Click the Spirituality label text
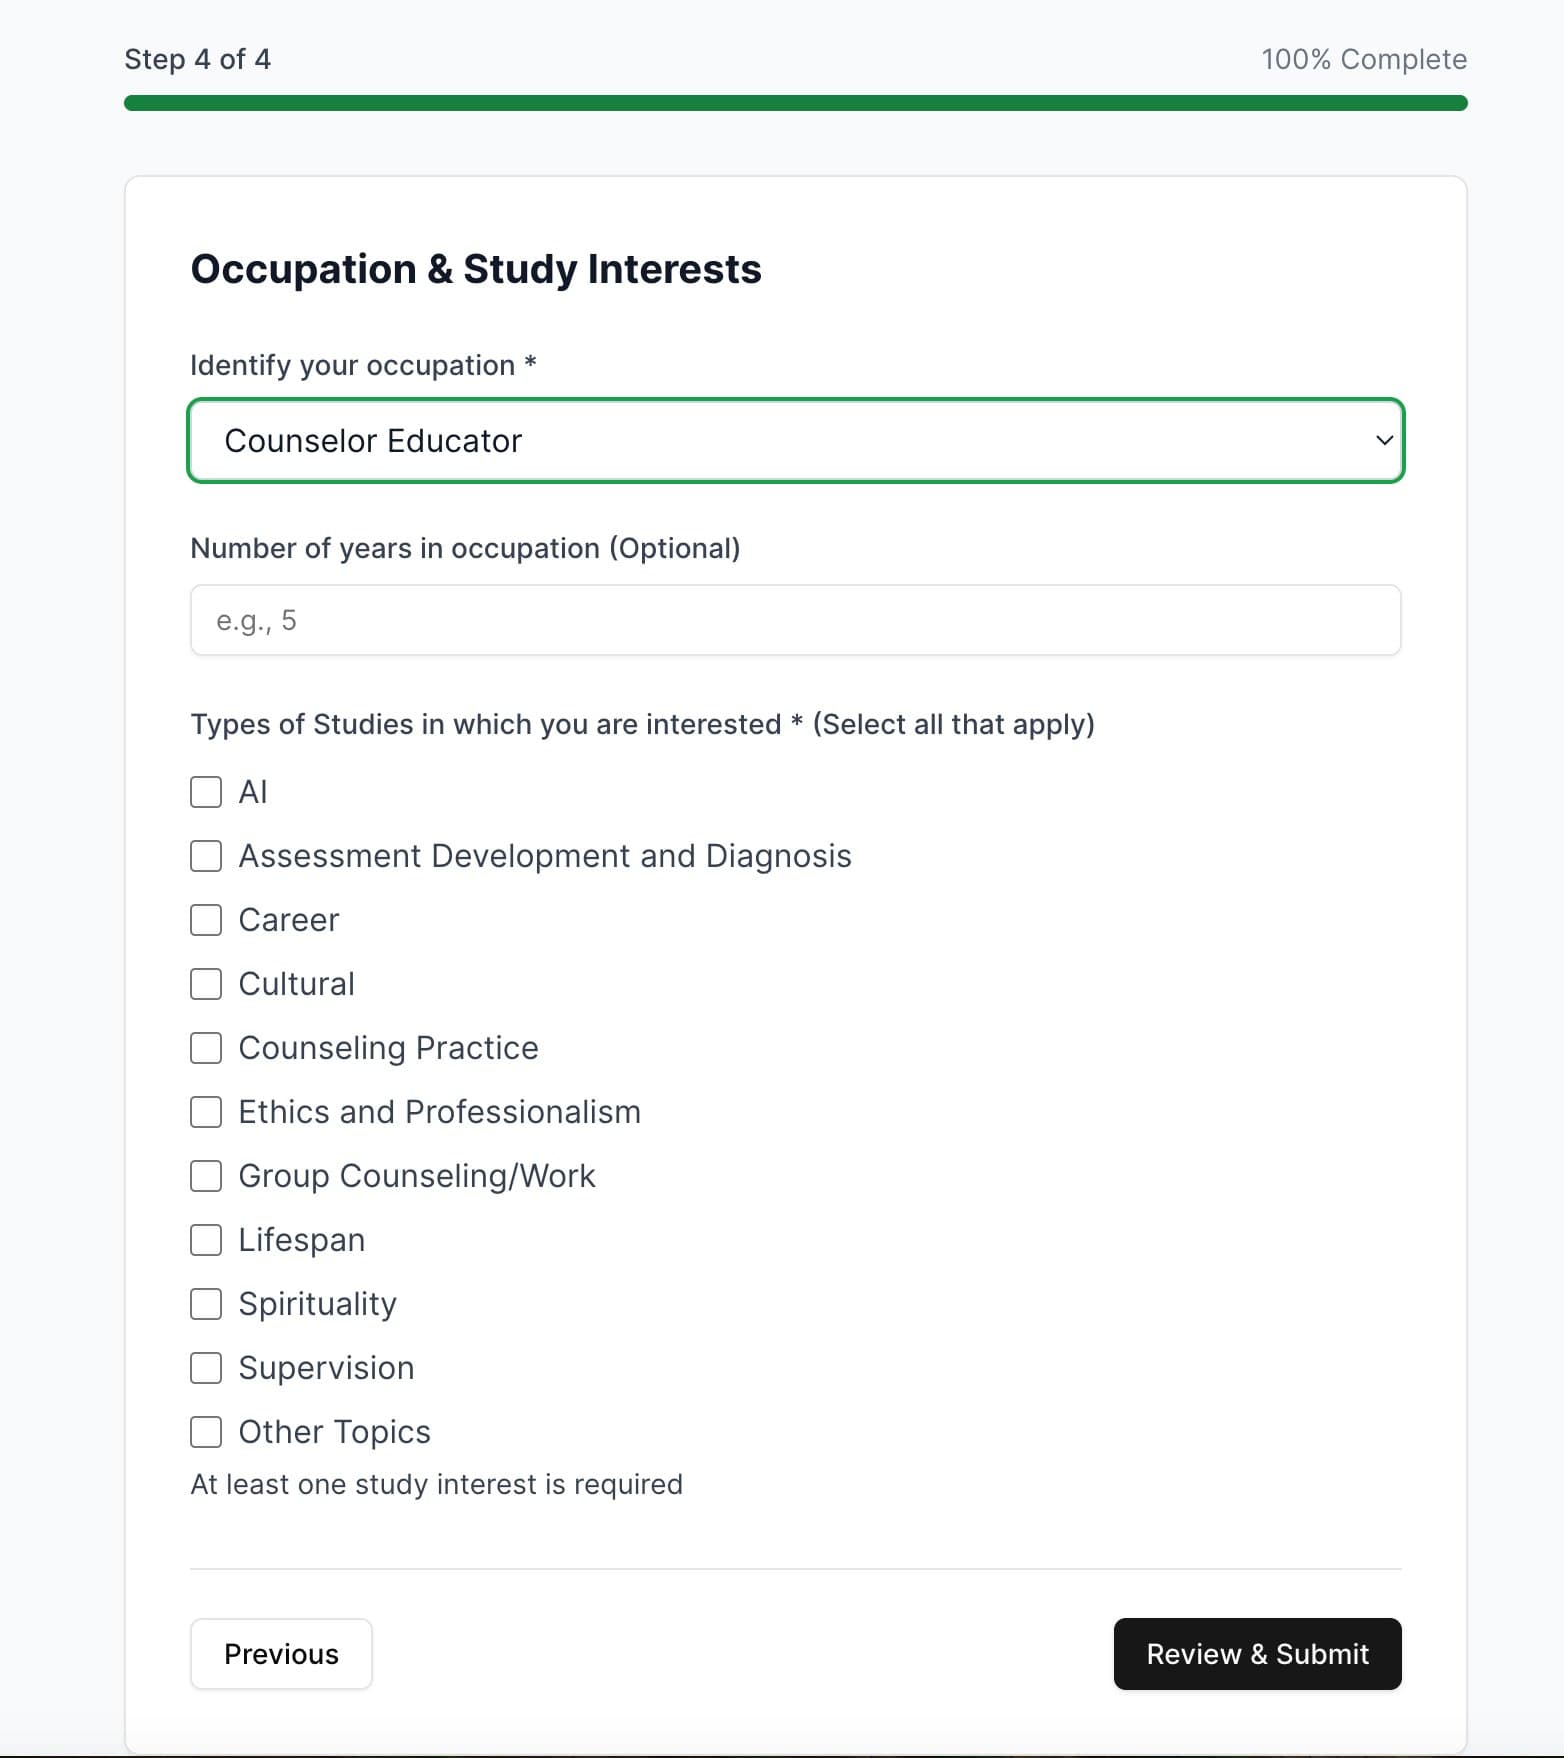The height and width of the screenshot is (1758, 1564). [x=317, y=1304]
